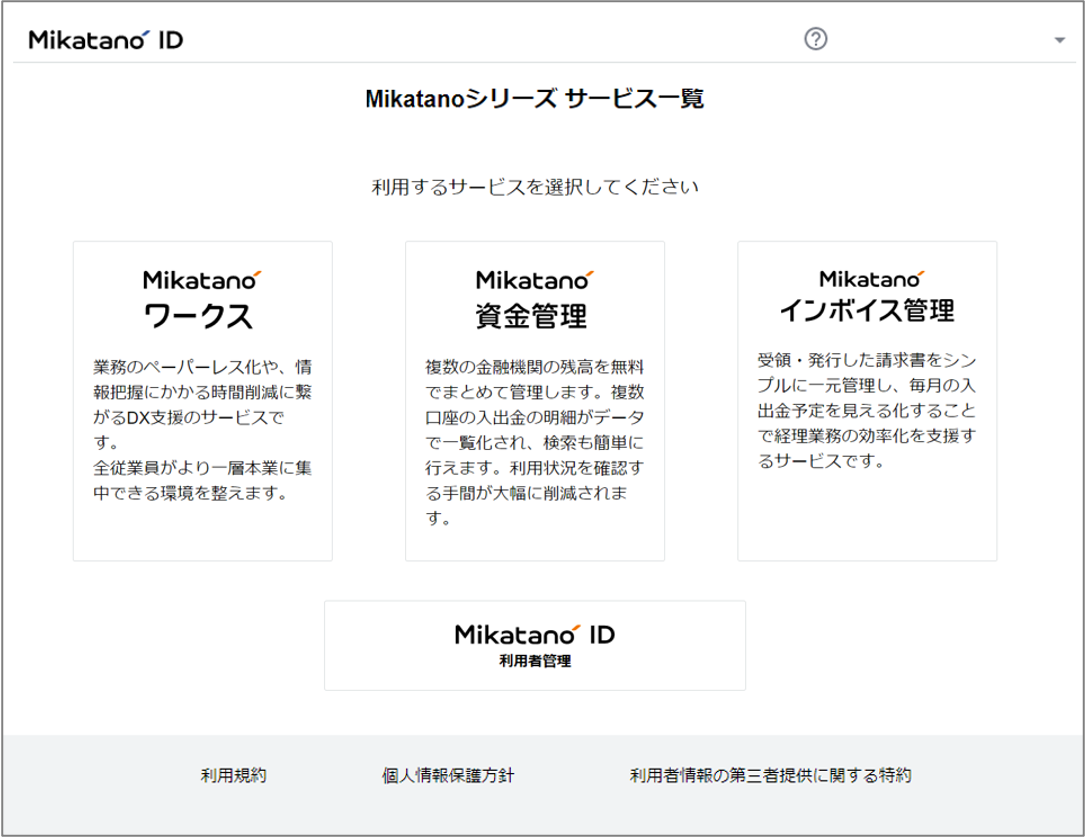Screen dimensions: 1086x838
Task: Open the help question mark icon
Action: coord(815,39)
